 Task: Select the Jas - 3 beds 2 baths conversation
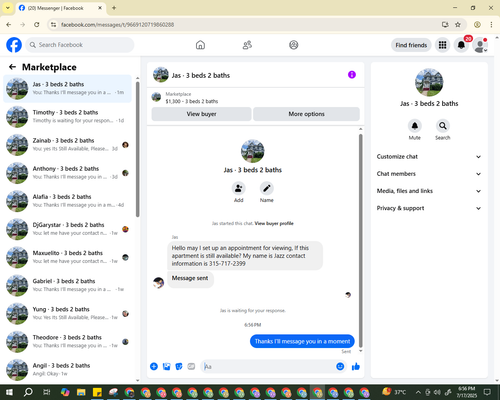(67, 89)
